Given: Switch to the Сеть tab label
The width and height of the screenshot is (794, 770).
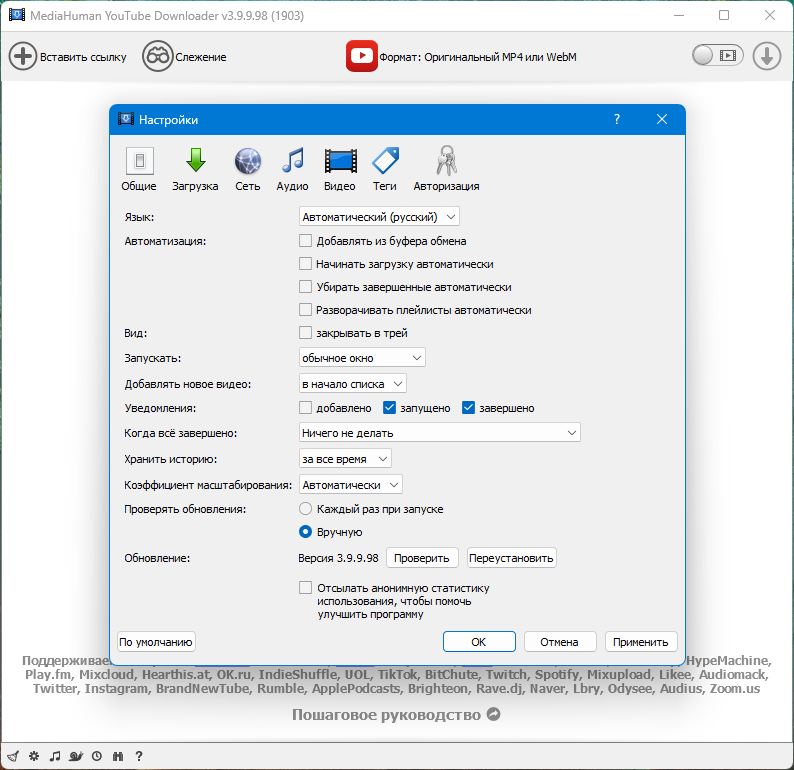Looking at the screenshot, I should (x=248, y=186).
